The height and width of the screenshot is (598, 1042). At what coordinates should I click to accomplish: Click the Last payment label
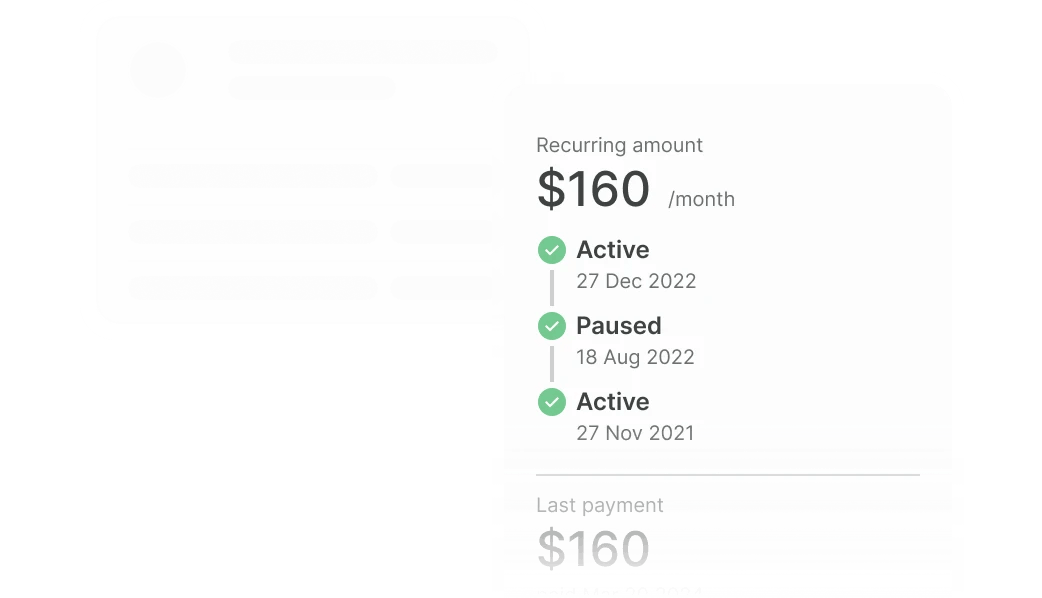point(599,505)
